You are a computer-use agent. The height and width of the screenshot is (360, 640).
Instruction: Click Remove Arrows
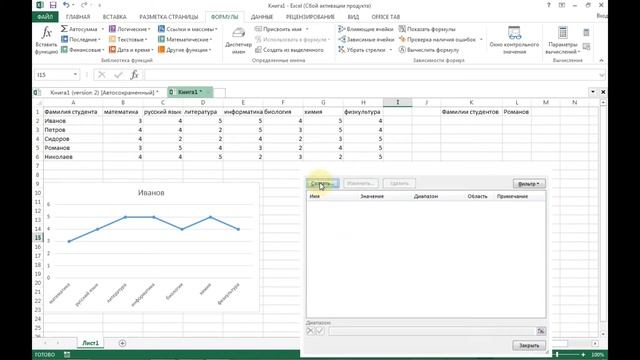(361, 50)
